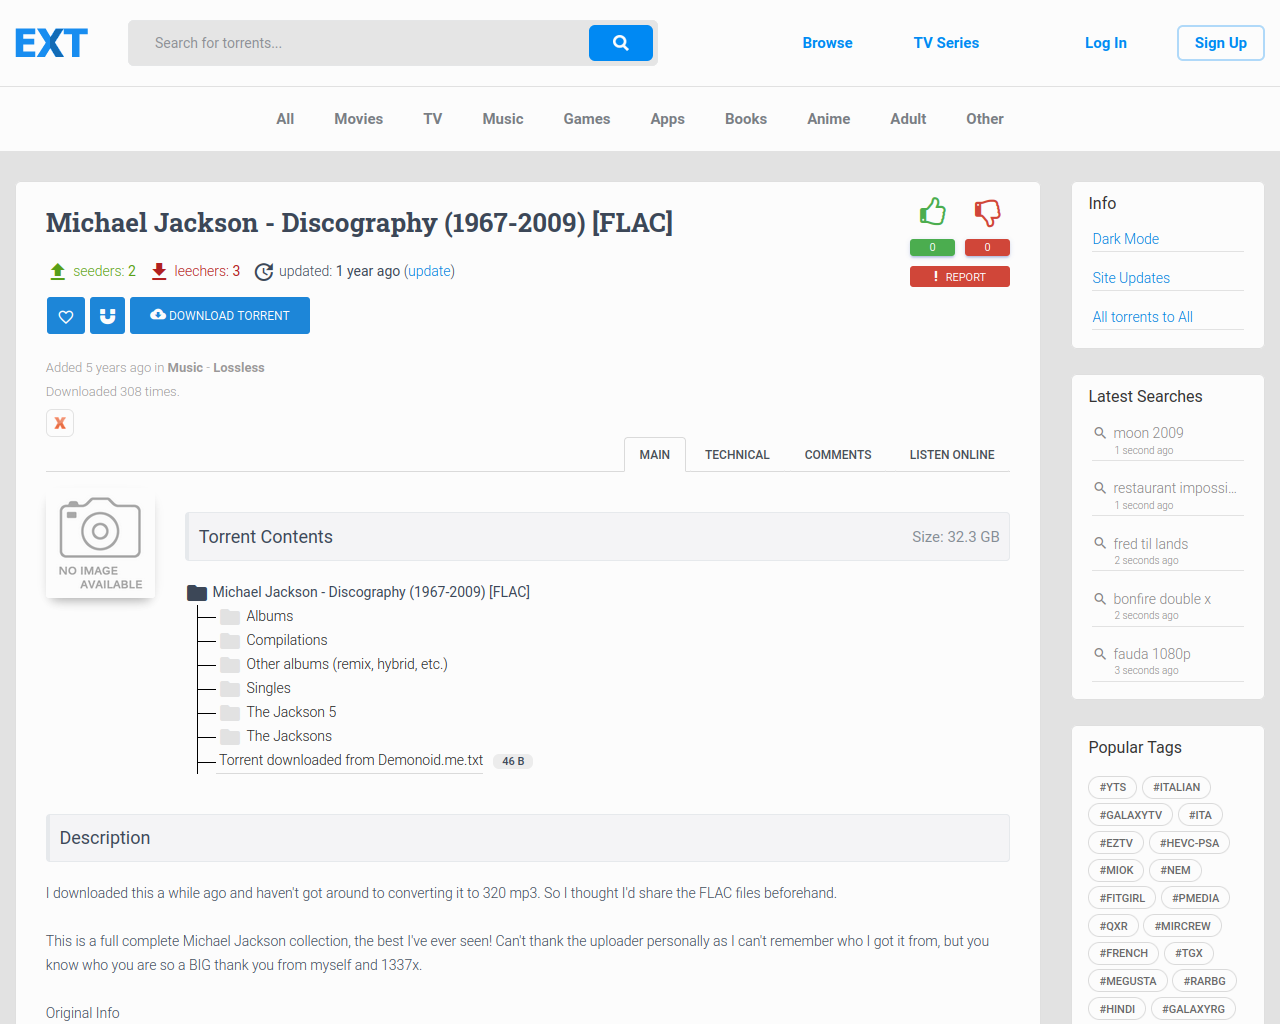Switch to the Main tab
Screen dimensions: 1280x1024
tap(655, 455)
